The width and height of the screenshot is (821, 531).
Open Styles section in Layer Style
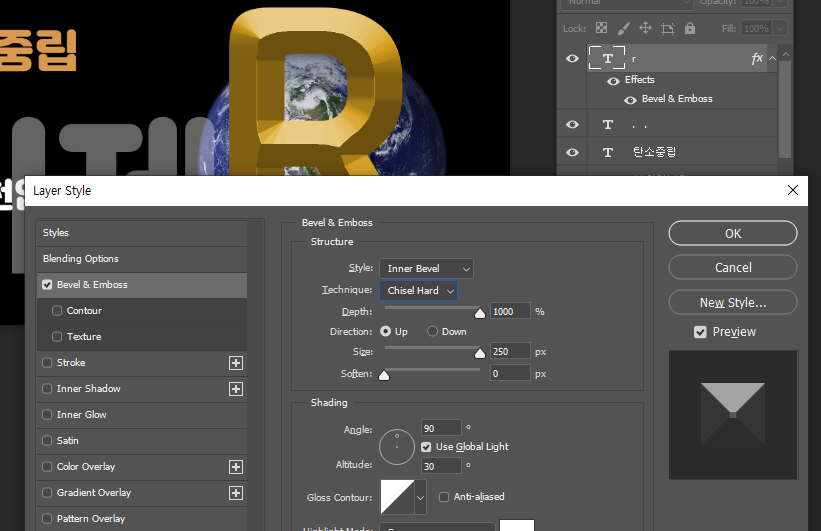(142, 233)
